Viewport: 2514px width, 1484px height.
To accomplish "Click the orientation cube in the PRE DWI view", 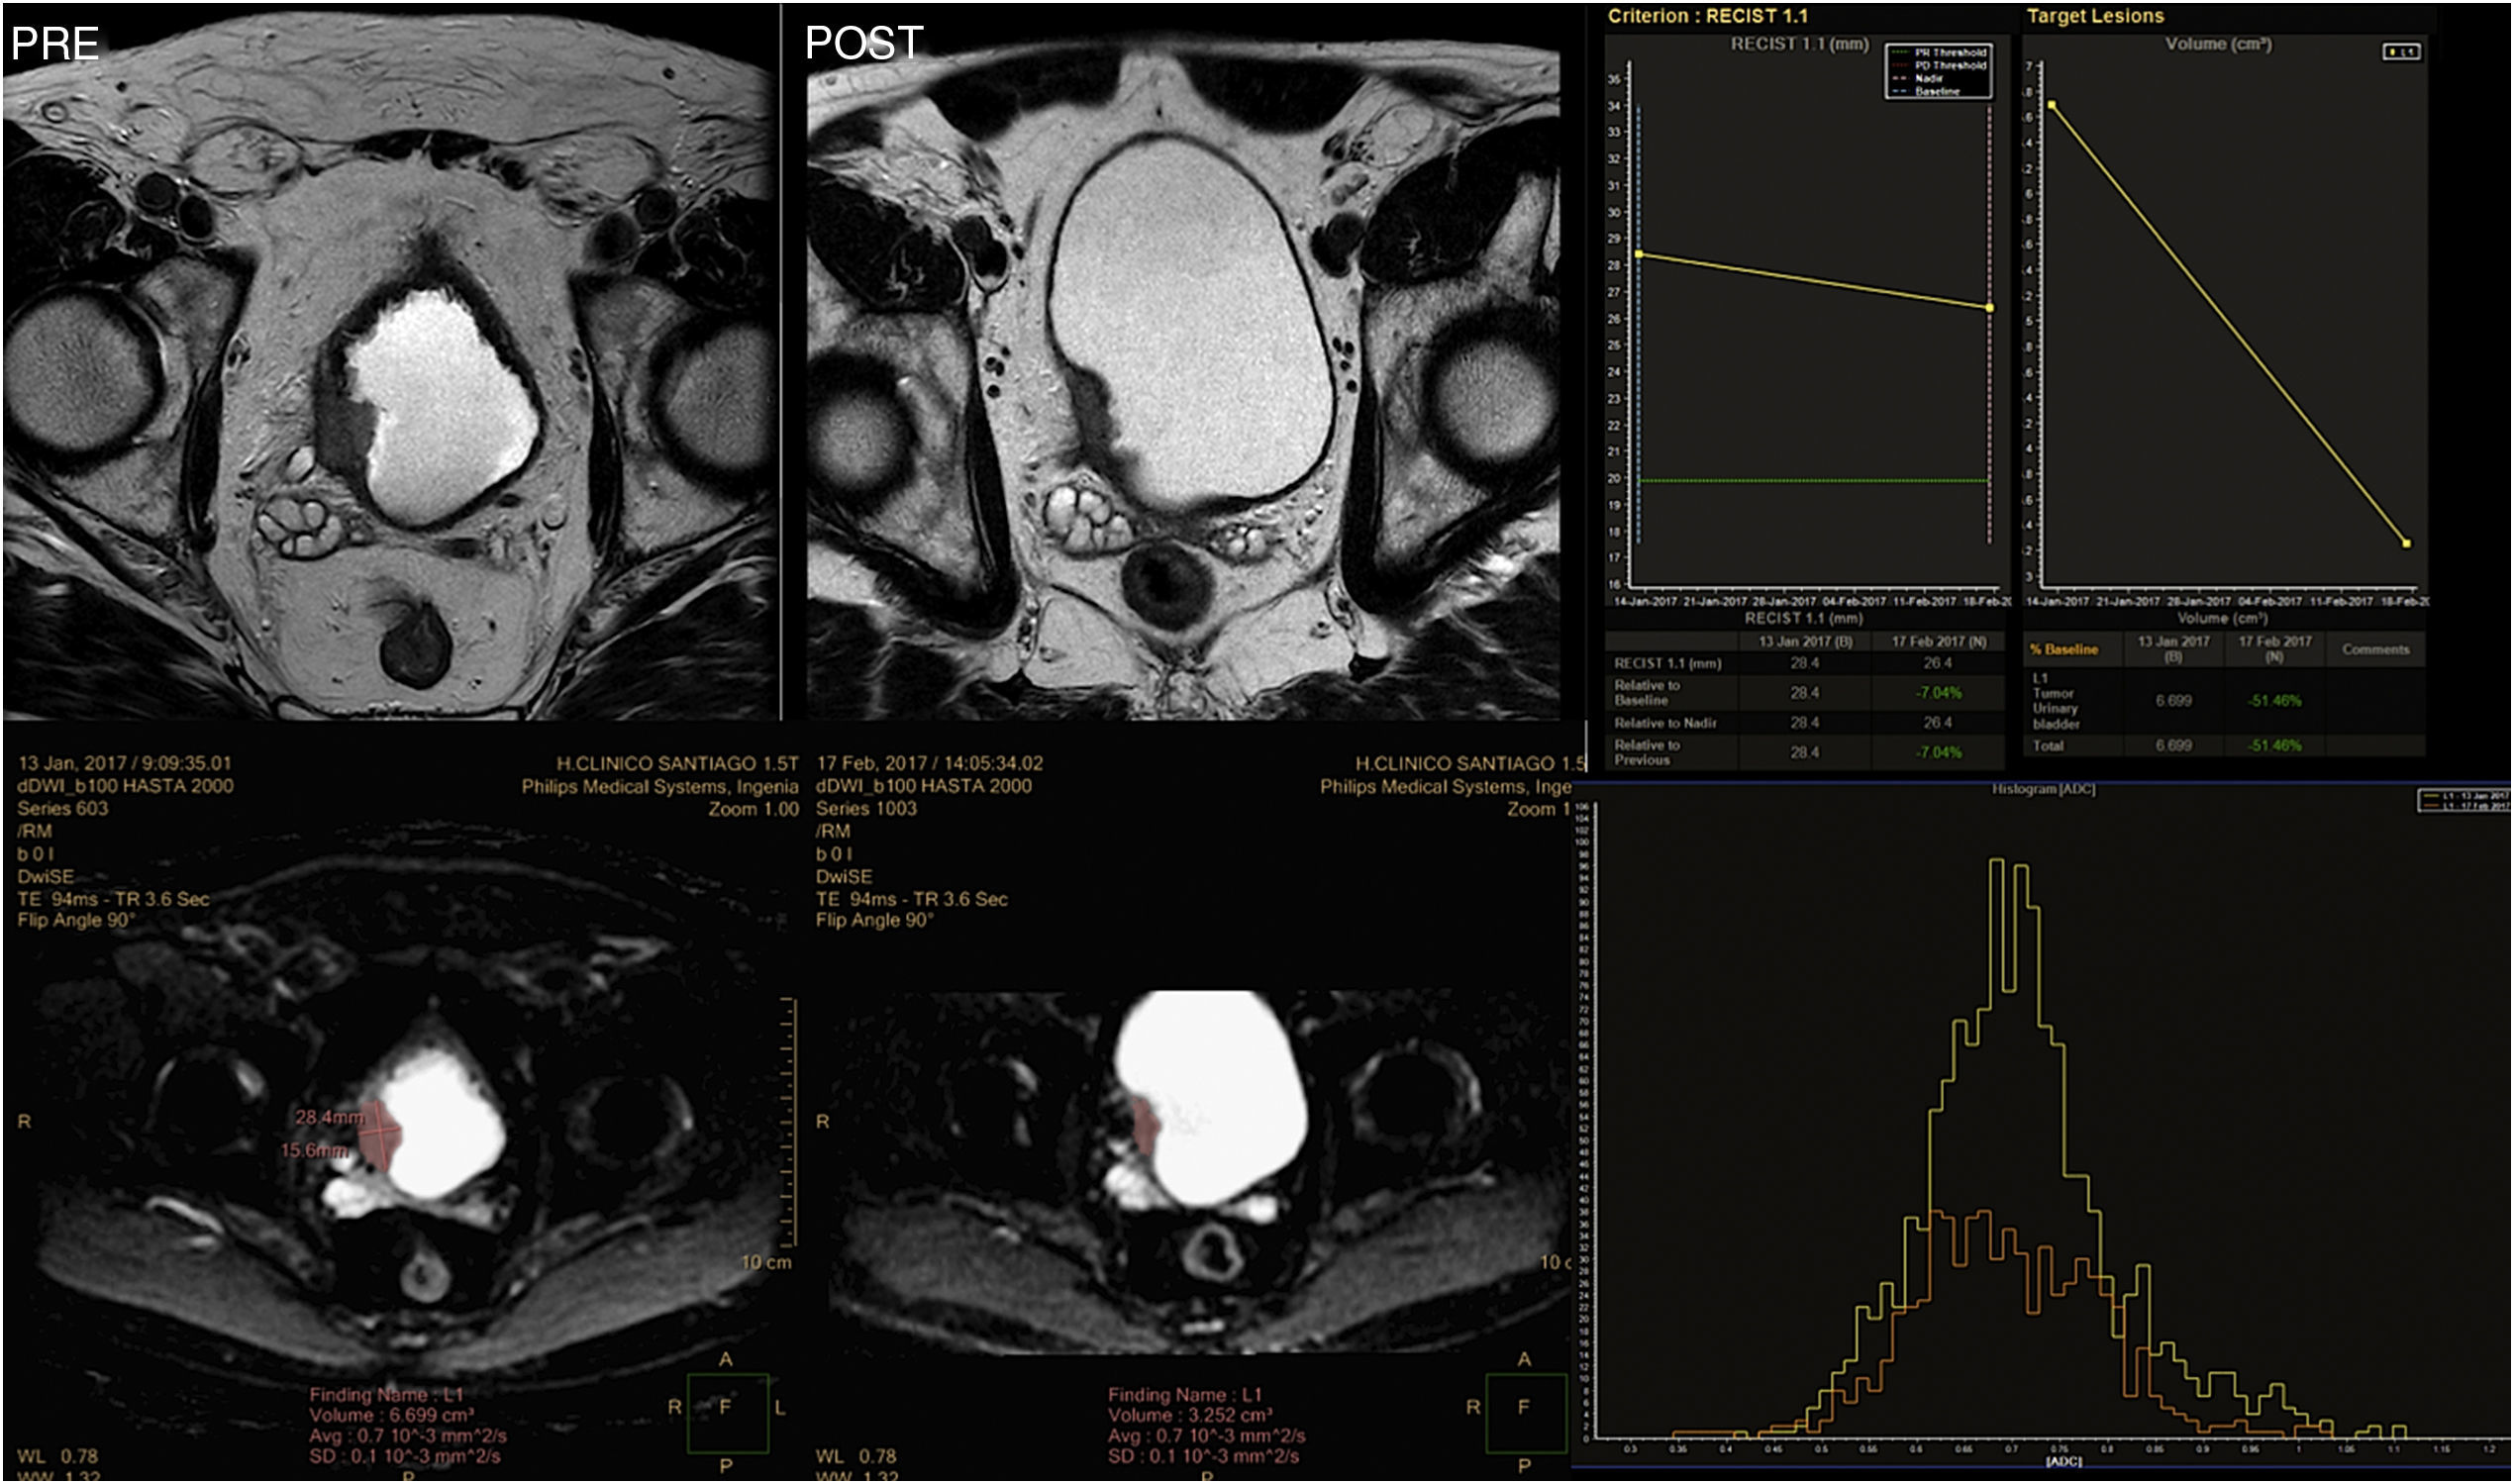I will [727, 1412].
